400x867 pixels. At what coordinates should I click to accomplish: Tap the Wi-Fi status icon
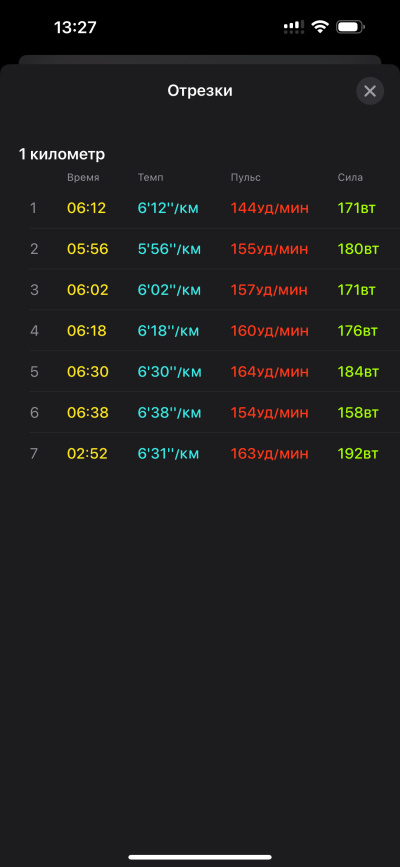[320, 27]
